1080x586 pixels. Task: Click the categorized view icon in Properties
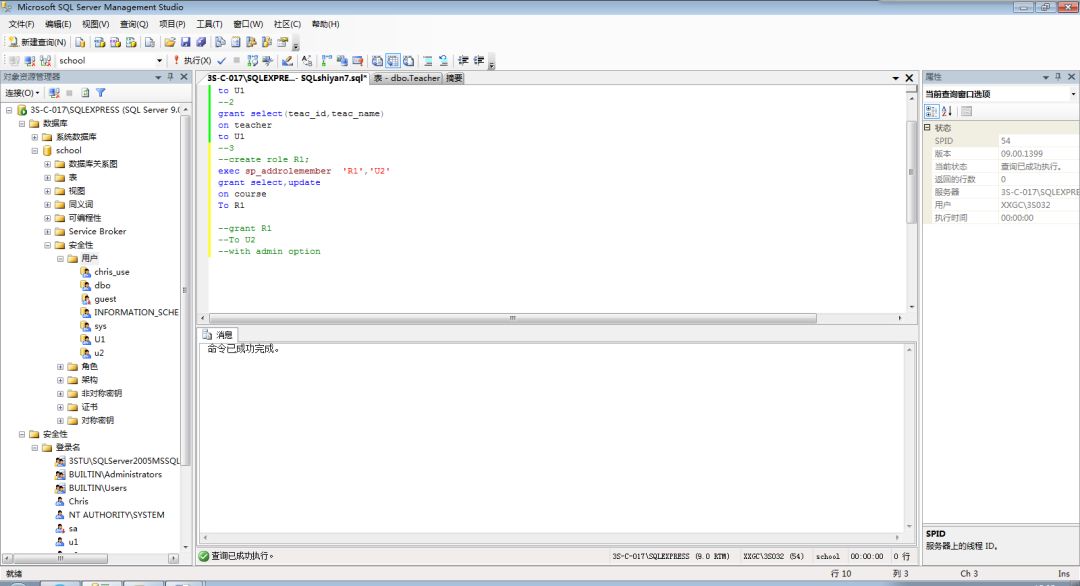931,110
